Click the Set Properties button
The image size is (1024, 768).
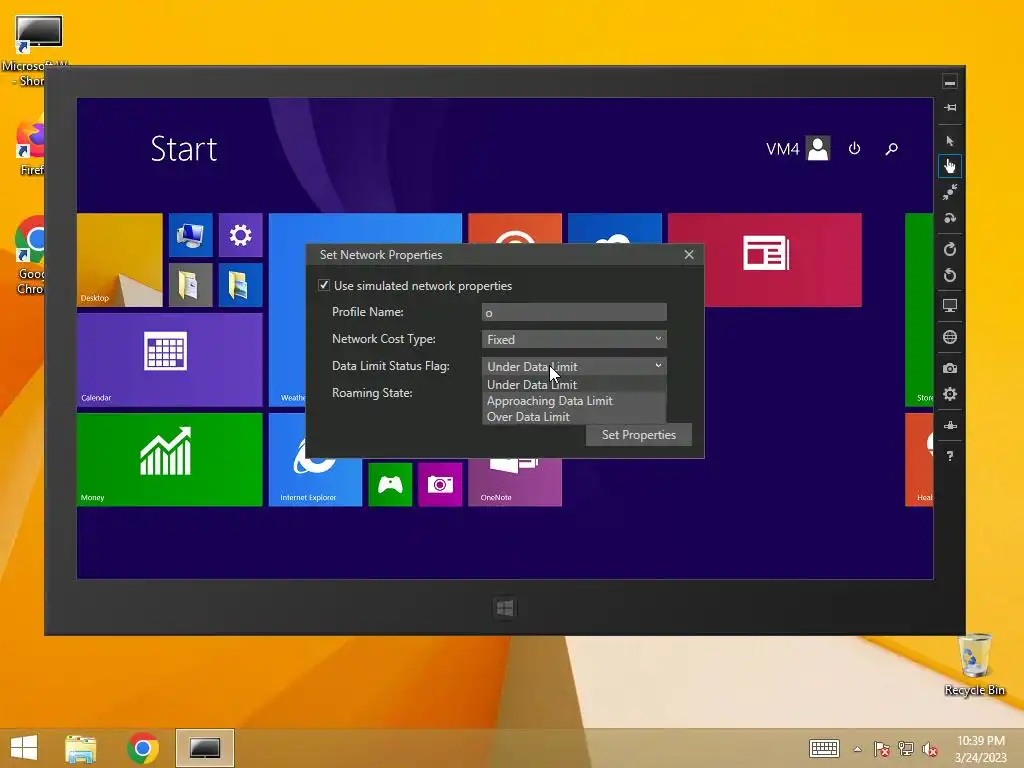pos(638,435)
